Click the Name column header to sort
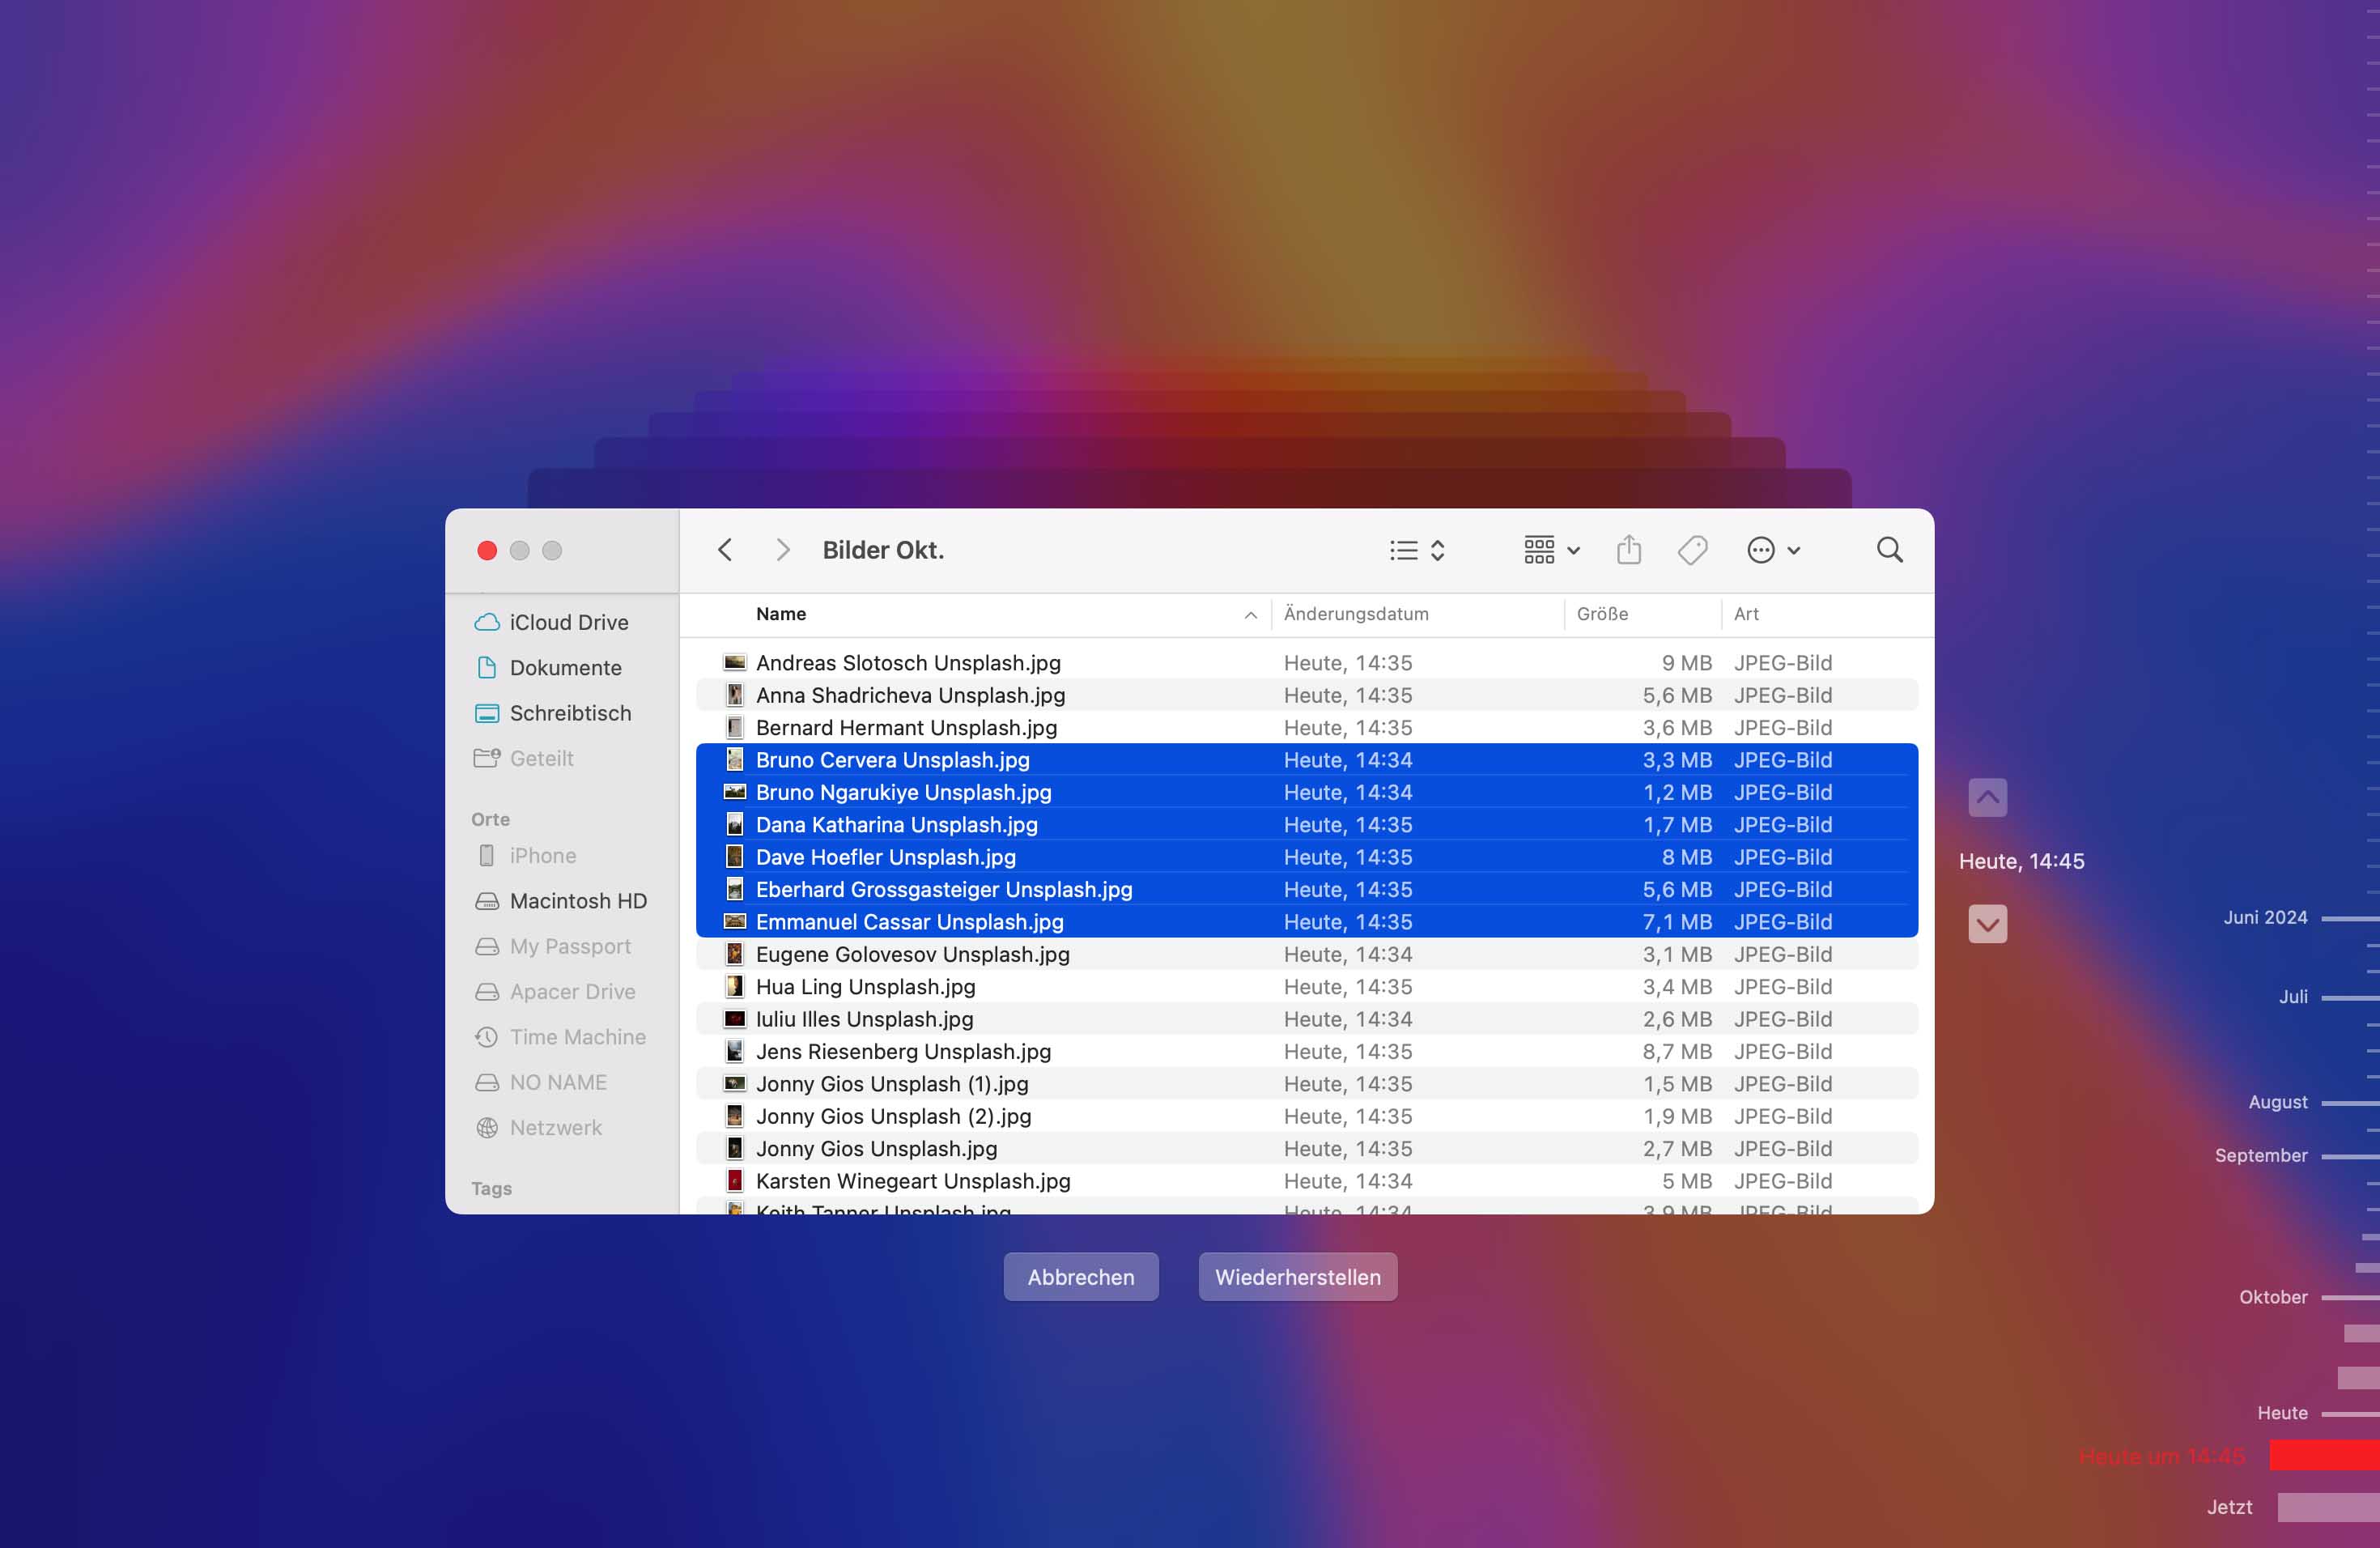2380x1548 pixels. coord(779,613)
